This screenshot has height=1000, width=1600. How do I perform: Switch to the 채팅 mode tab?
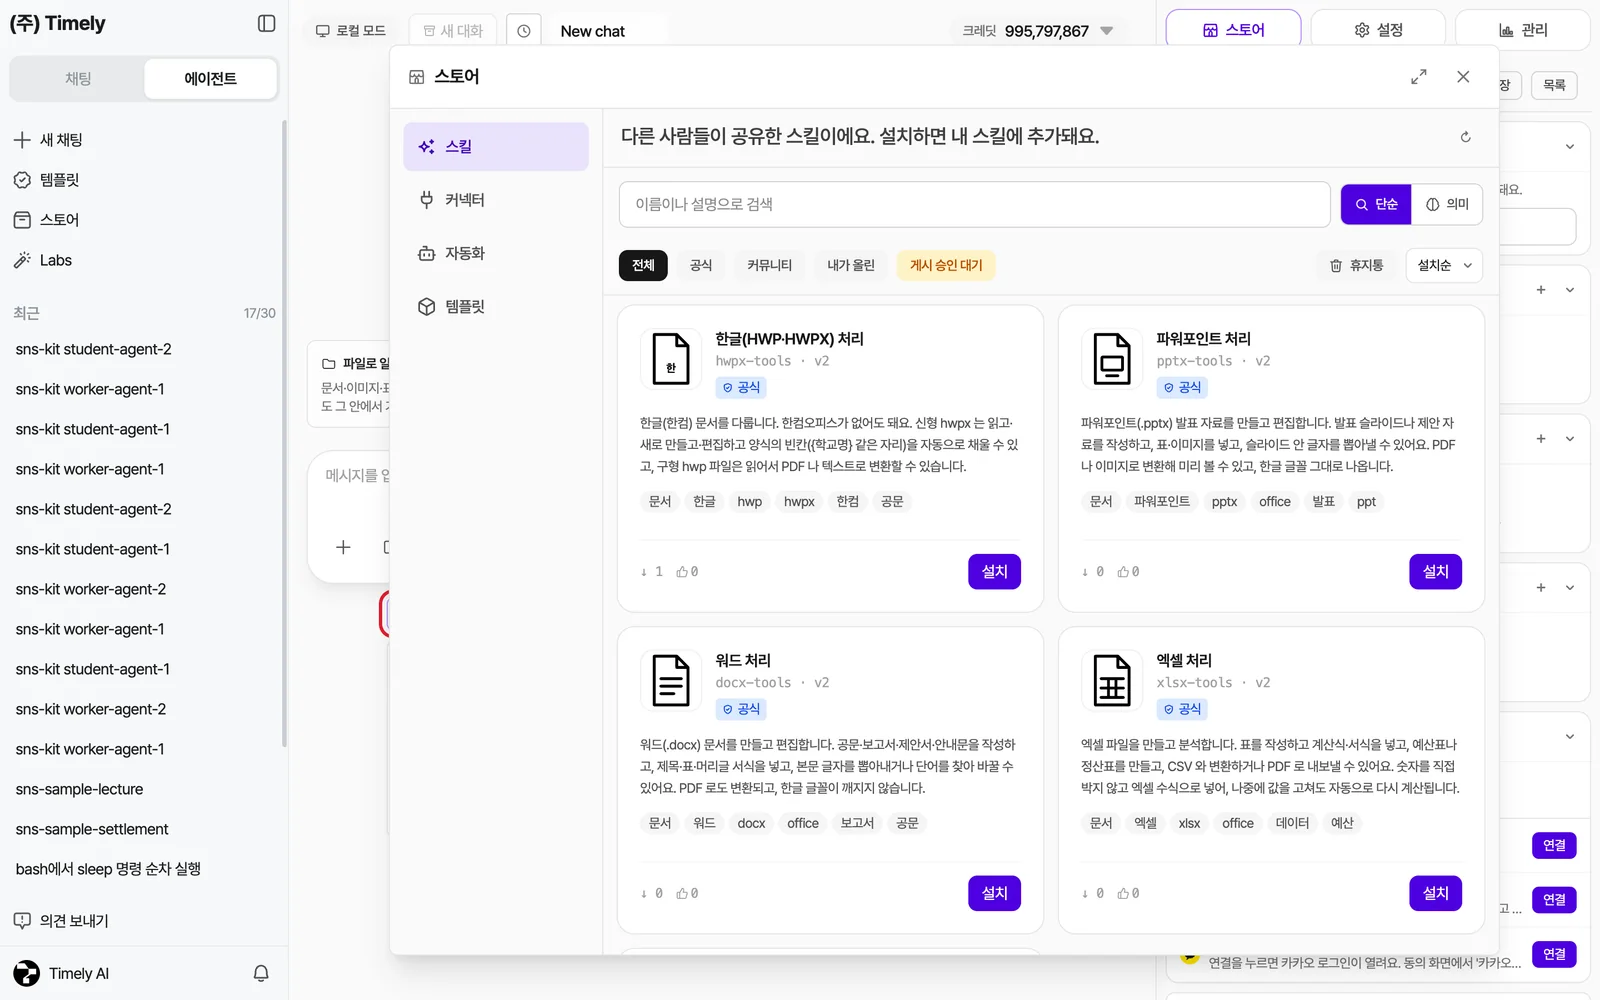pos(78,78)
